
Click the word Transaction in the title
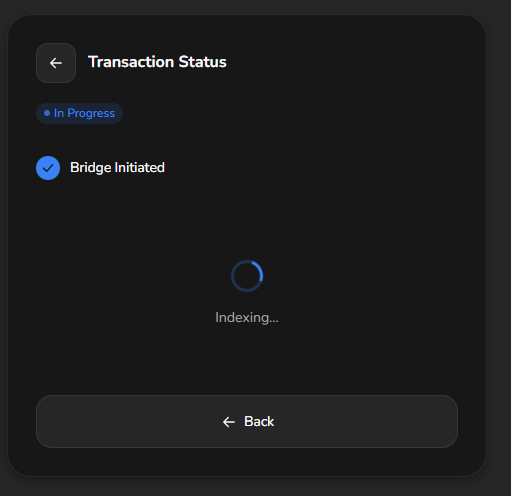click(131, 62)
